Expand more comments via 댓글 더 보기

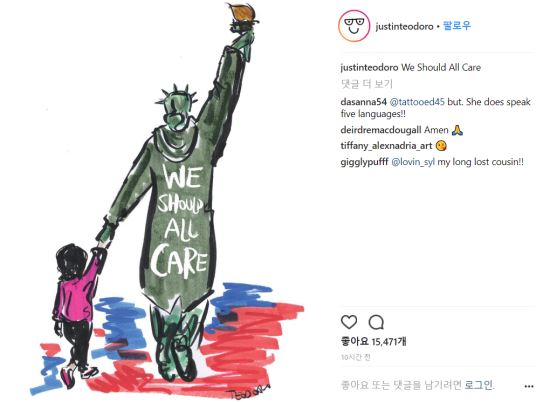point(366,84)
